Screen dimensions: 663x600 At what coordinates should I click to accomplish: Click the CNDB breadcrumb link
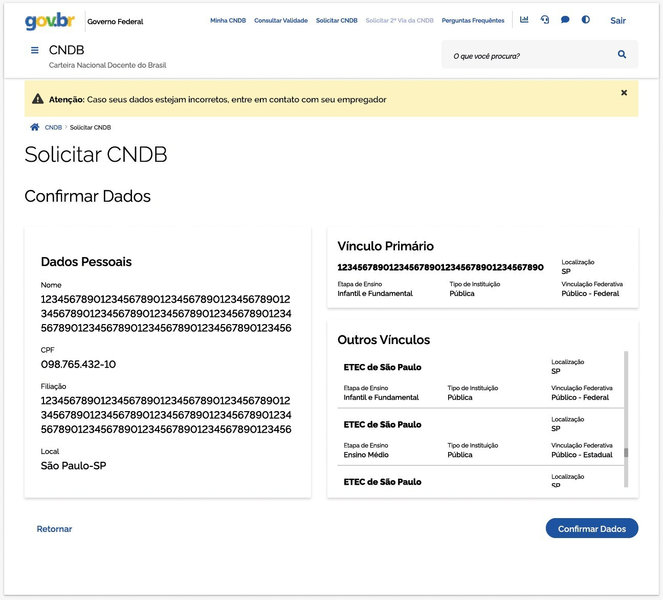53,128
